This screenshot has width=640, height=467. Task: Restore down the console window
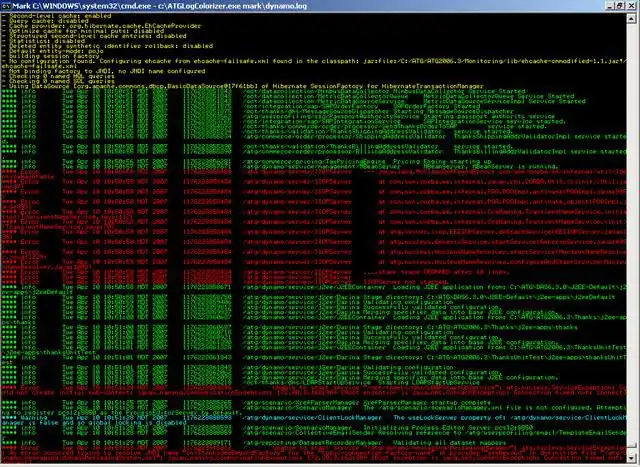[x=620, y=6]
